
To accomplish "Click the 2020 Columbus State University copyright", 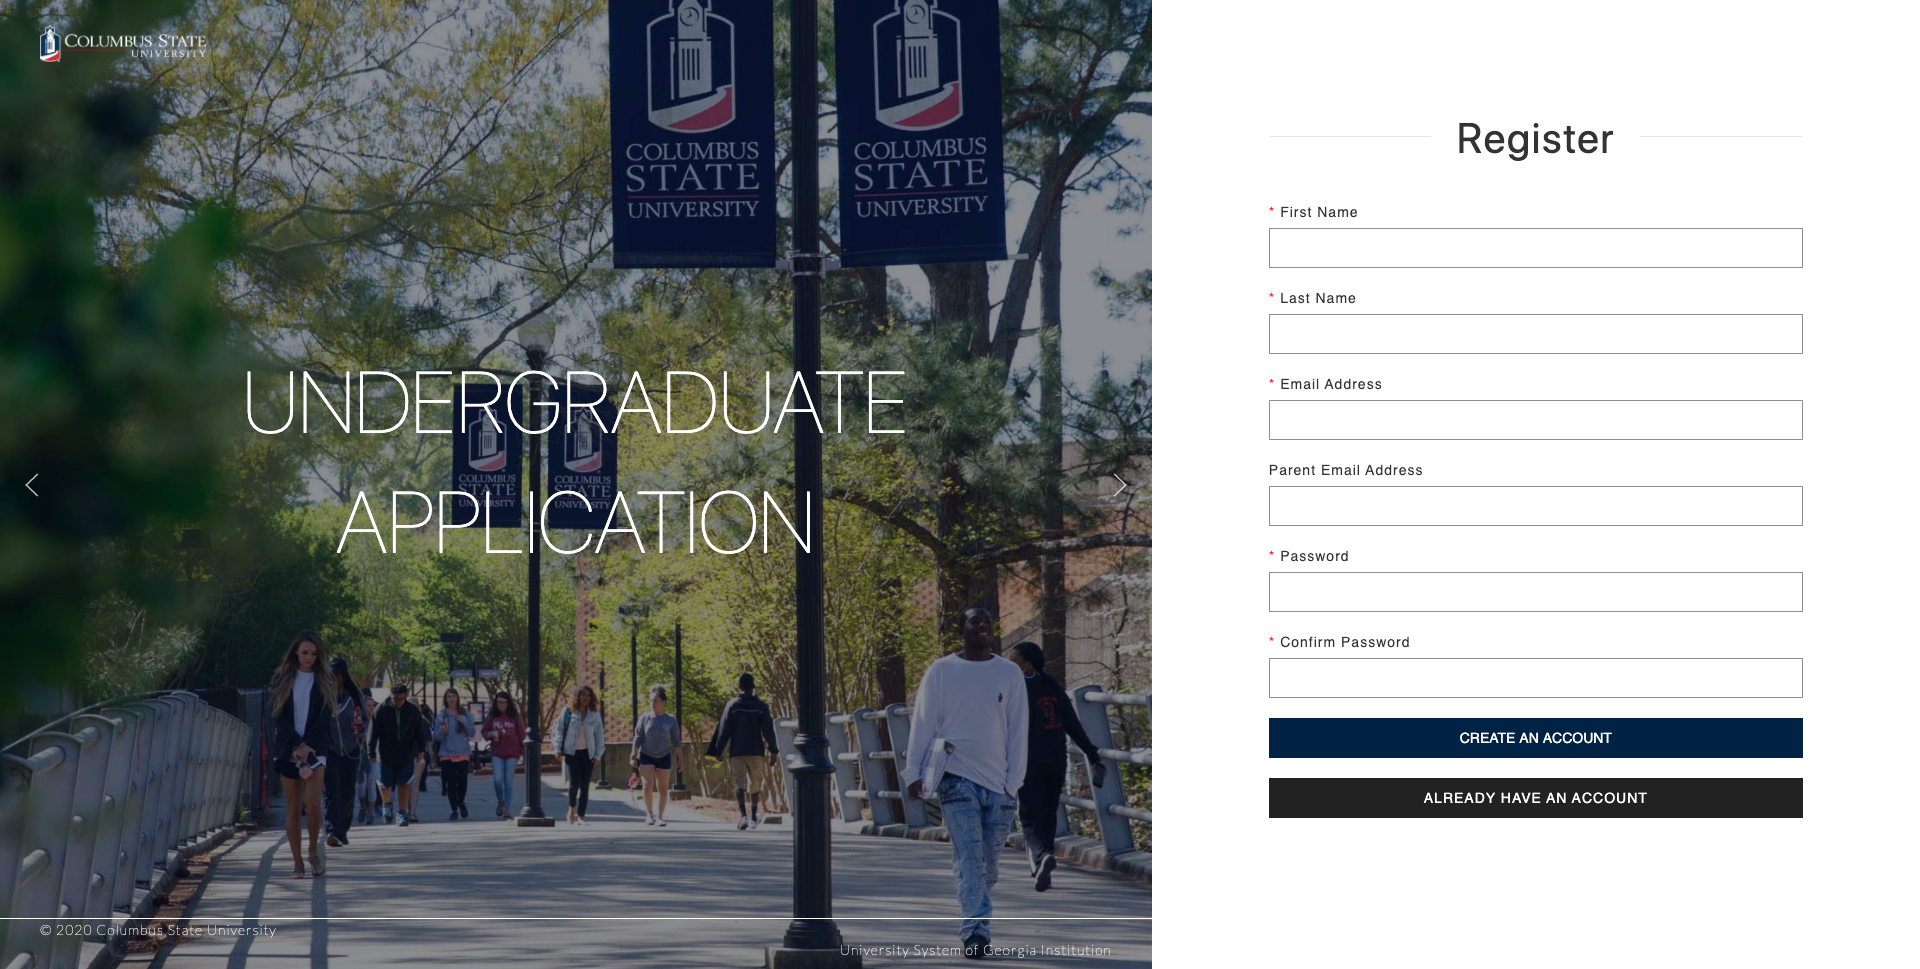I will 158,930.
